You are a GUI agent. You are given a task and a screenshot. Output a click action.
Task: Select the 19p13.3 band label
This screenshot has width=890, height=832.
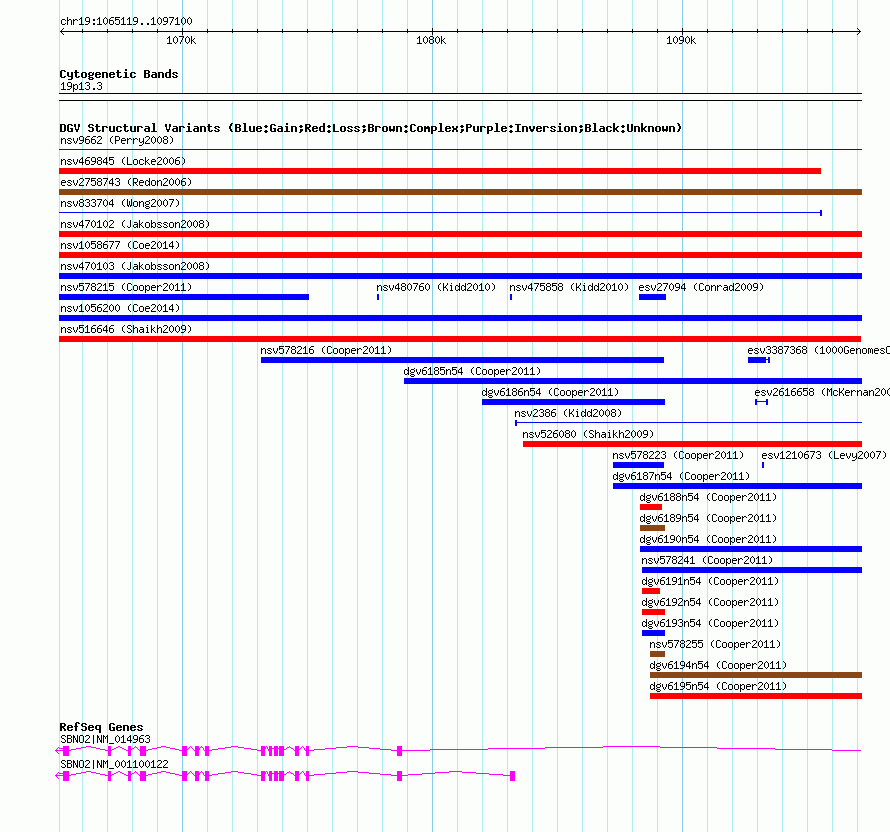coord(81,86)
